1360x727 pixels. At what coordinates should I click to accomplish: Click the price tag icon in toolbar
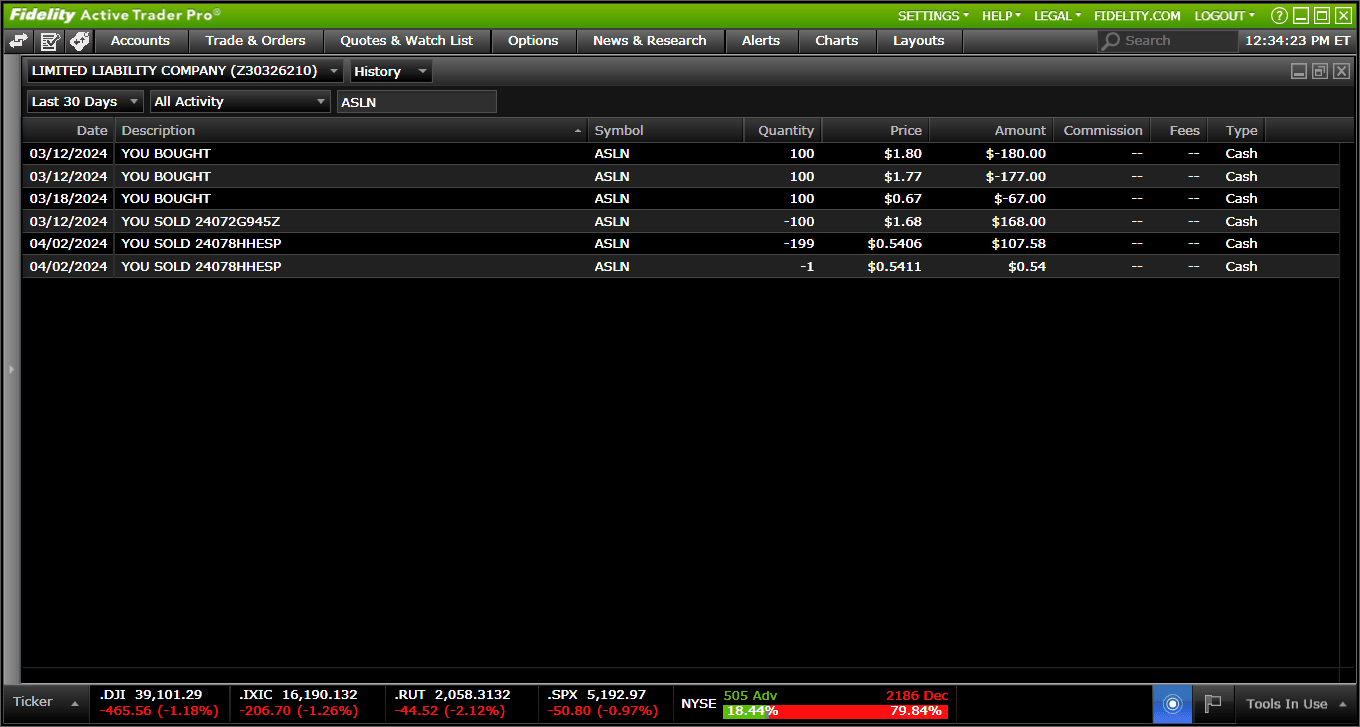(79, 41)
